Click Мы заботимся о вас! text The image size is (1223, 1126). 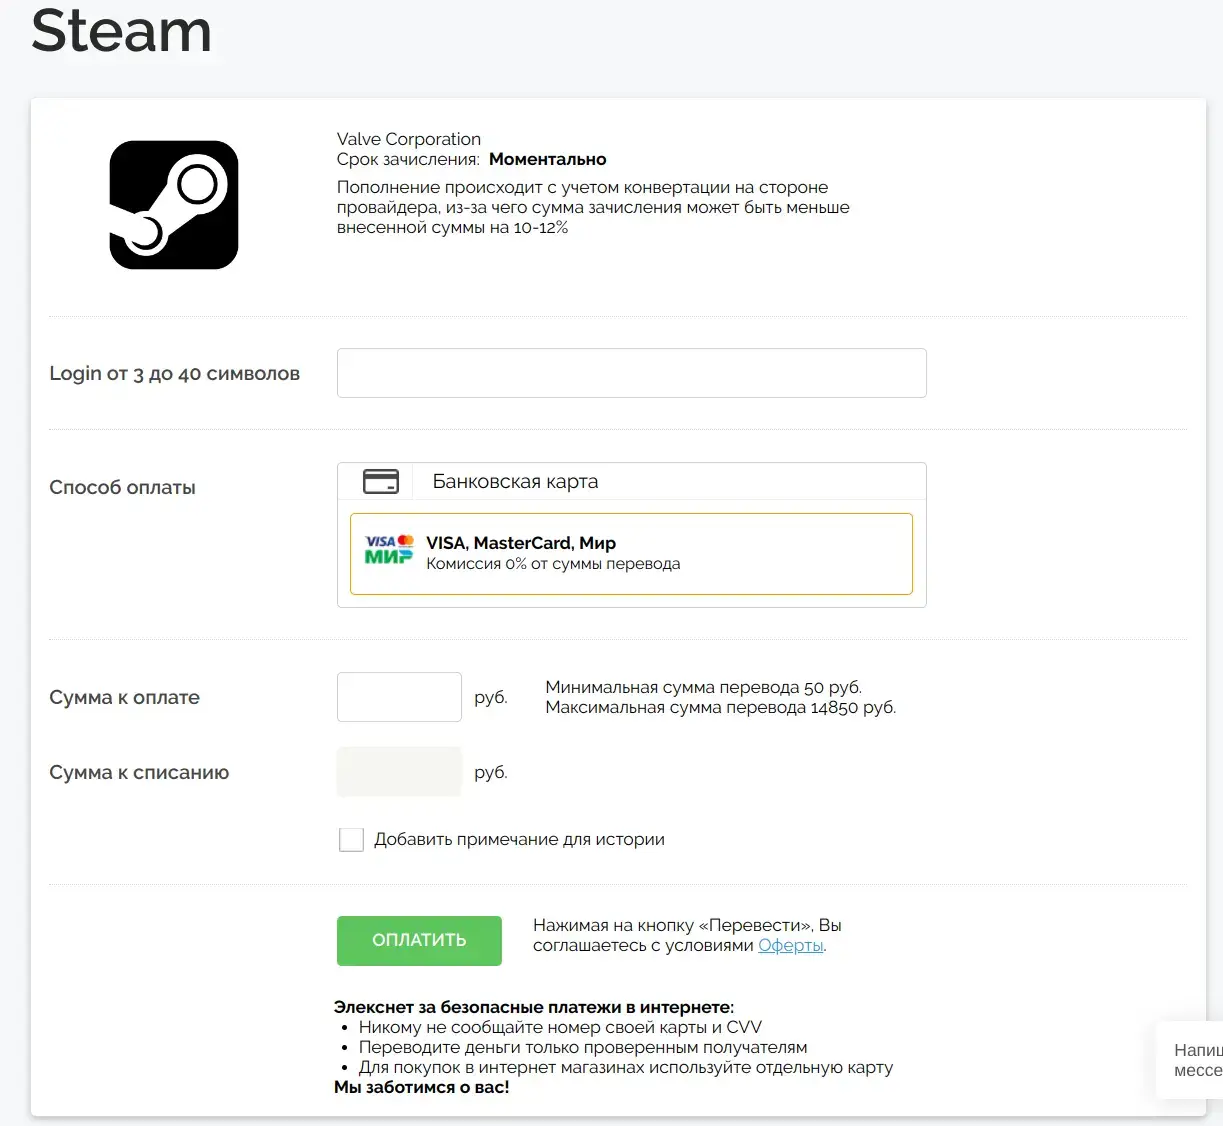point(421,1087)
